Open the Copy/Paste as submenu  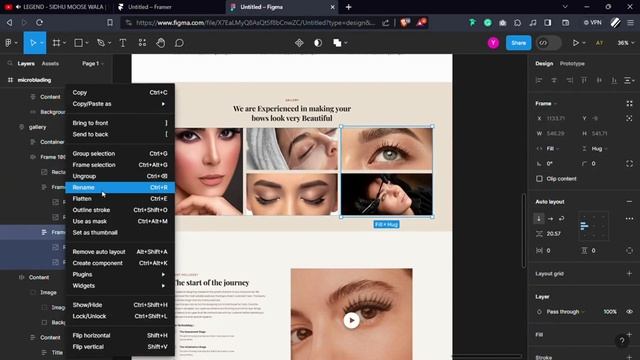[120, 104]
